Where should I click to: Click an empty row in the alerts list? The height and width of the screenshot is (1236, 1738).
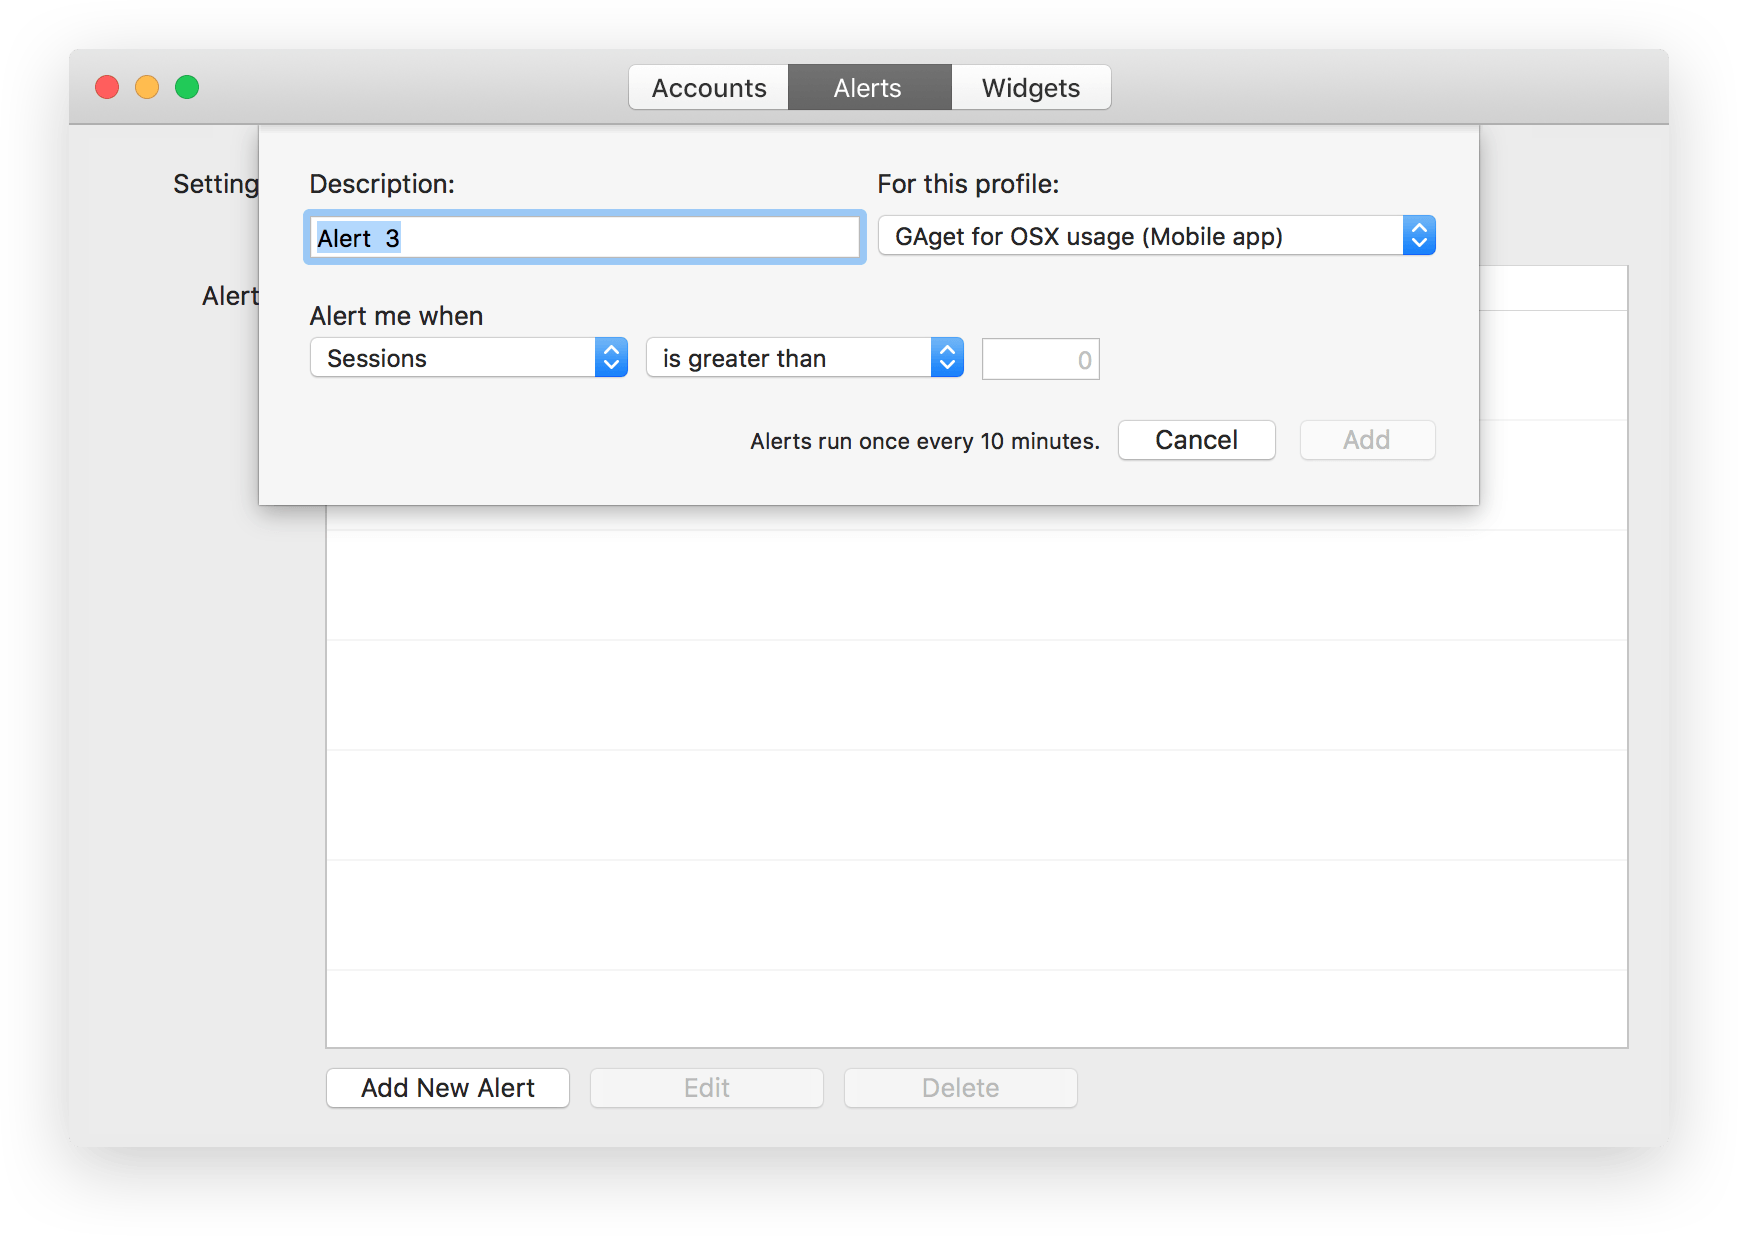click(976, 695)
